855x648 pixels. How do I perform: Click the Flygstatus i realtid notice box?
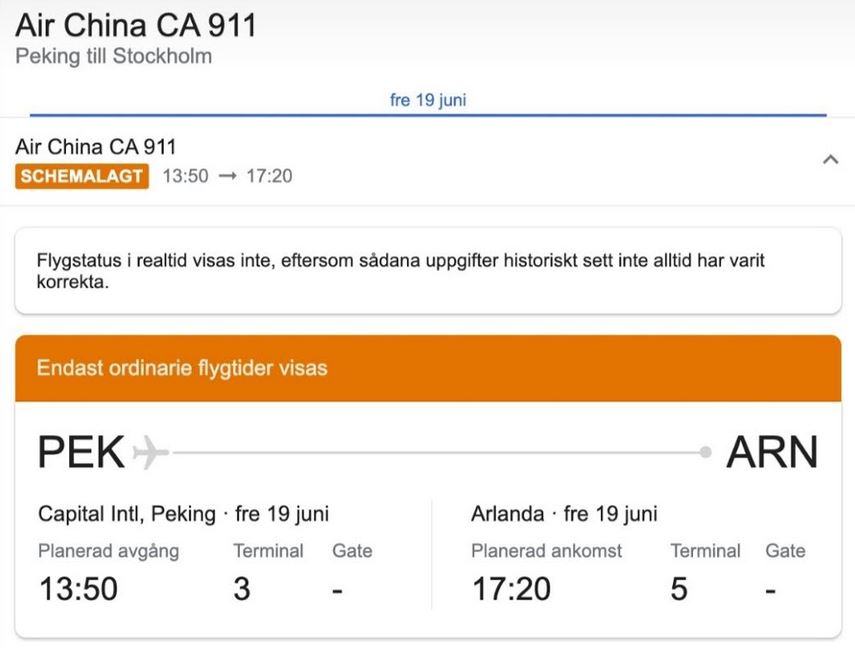click(428, 271)
